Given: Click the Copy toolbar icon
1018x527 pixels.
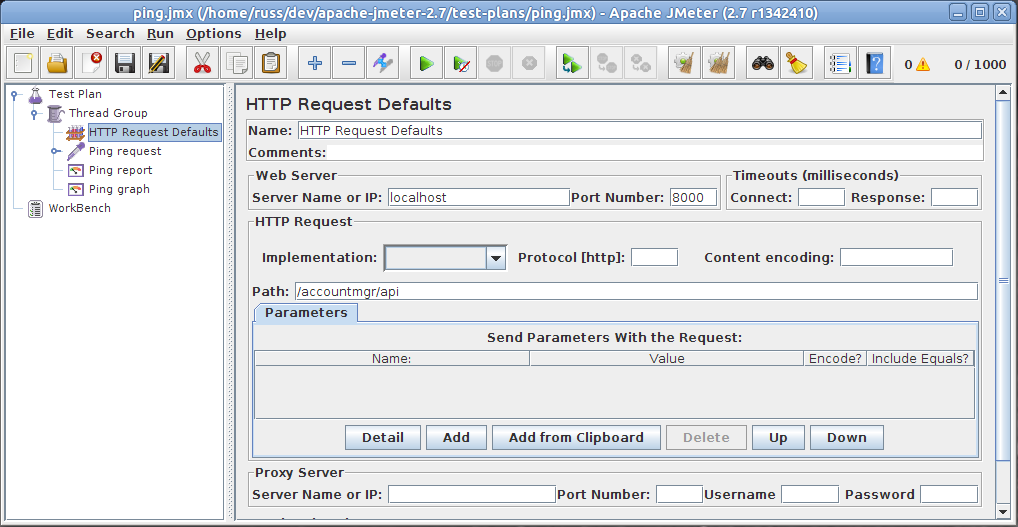Looking at the screenshot, I should [236, 63].
